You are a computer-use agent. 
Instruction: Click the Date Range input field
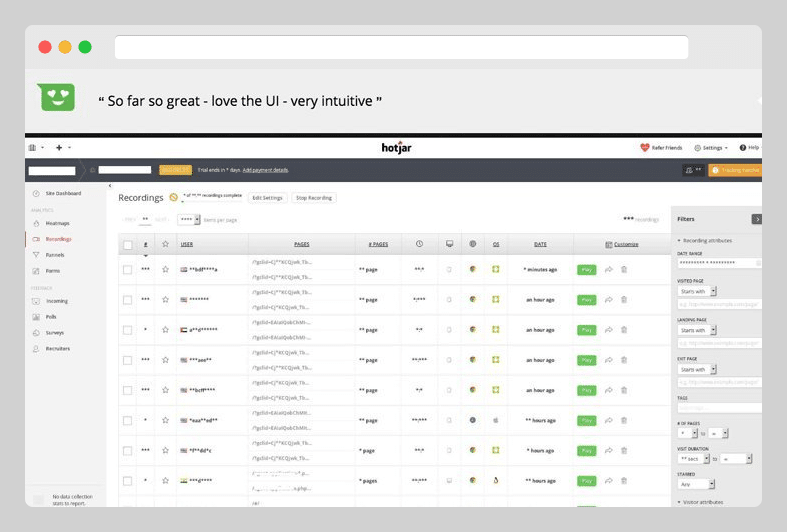[x=719, y=263]
